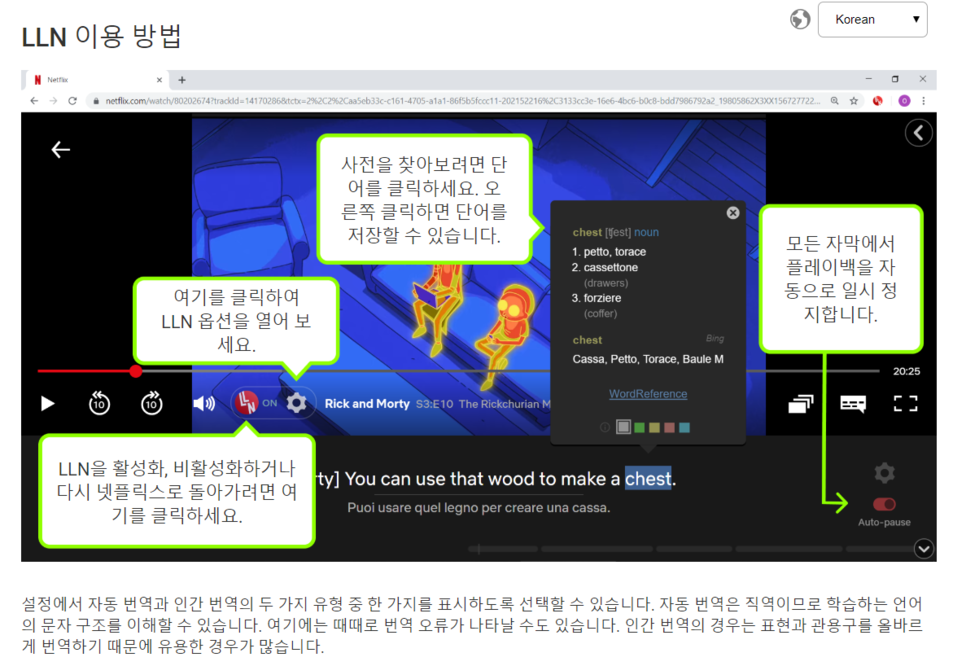
Task: Click the globe language icon
Action: [800, 19]
